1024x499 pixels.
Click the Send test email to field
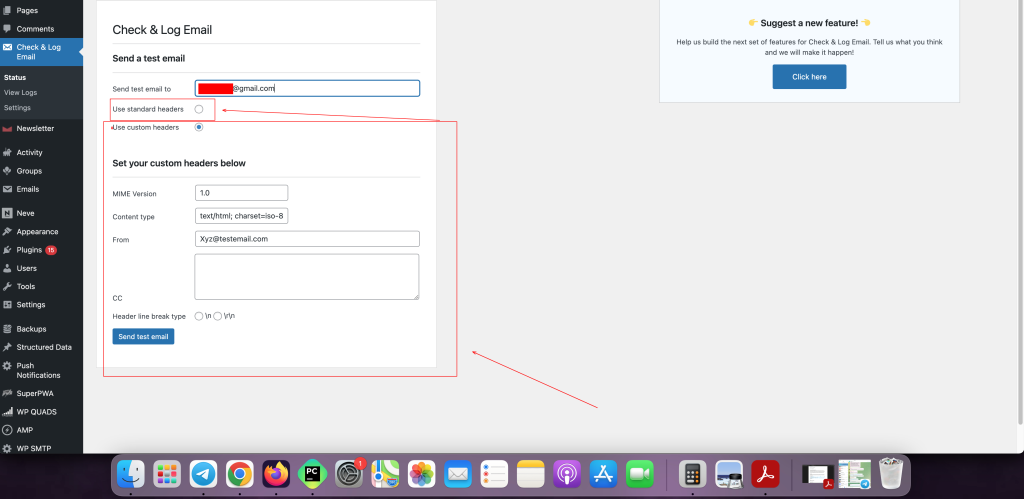[x=307, y=88]
